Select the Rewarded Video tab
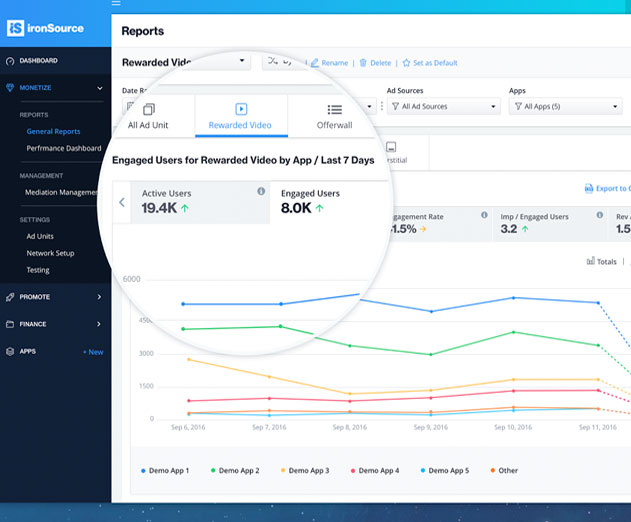The image size is (631, 522). 240,116
